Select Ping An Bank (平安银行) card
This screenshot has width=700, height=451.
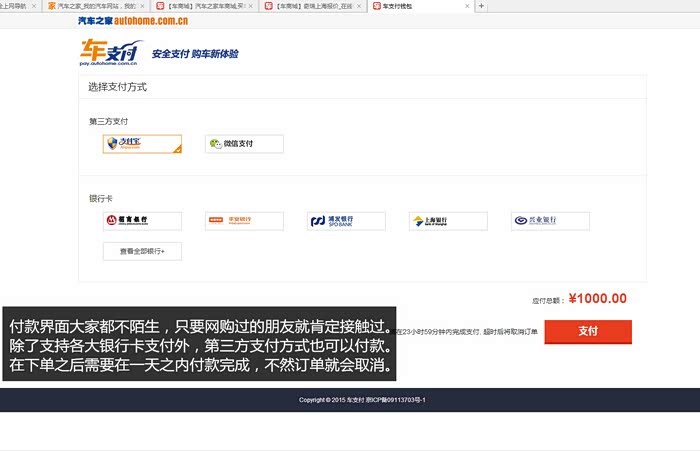(x=244, y=221)
